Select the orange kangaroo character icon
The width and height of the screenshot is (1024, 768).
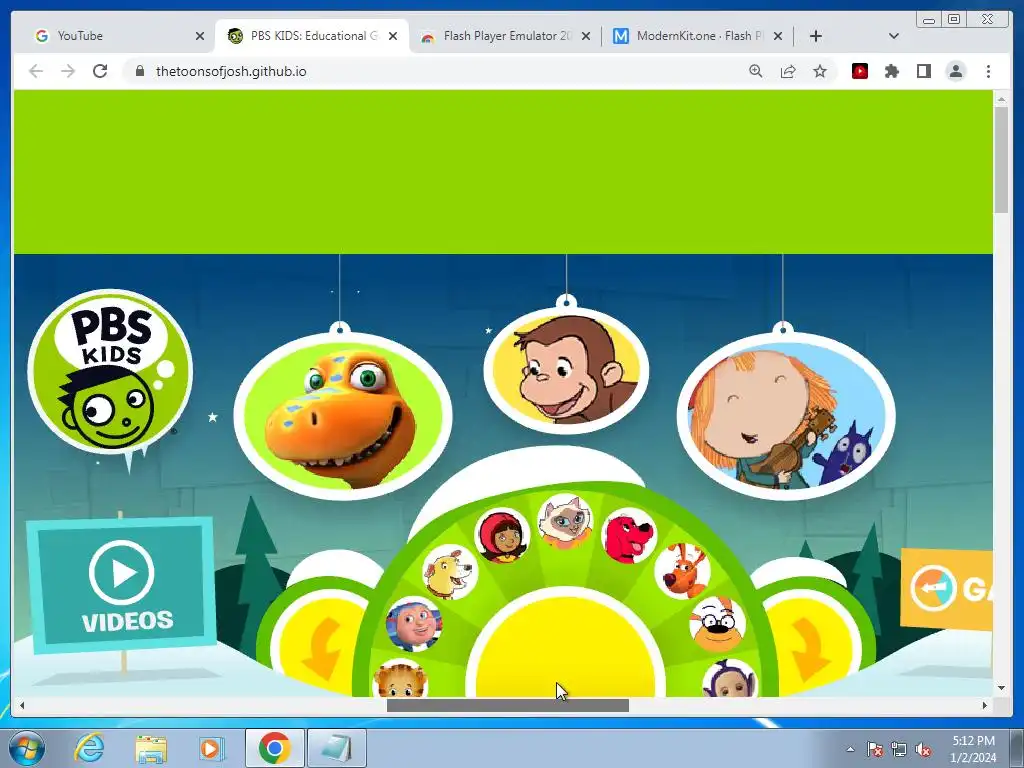click(682, 571)
